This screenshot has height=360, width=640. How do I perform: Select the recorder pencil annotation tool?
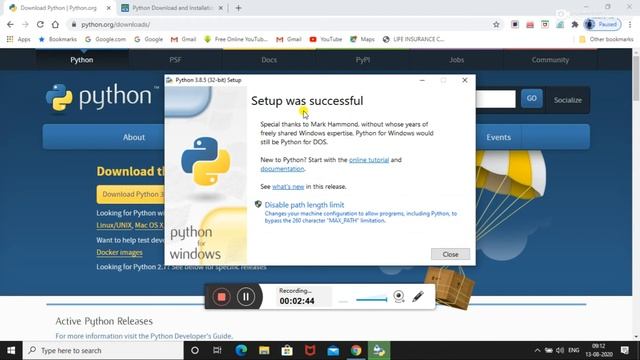418,296
